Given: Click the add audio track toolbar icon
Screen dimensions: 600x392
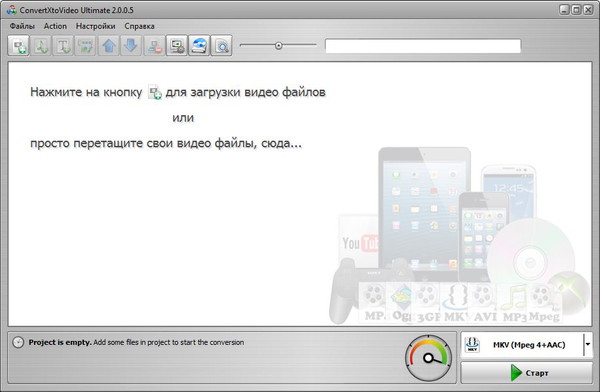Looking at the screenshot, I should click(x=41, y=46).
